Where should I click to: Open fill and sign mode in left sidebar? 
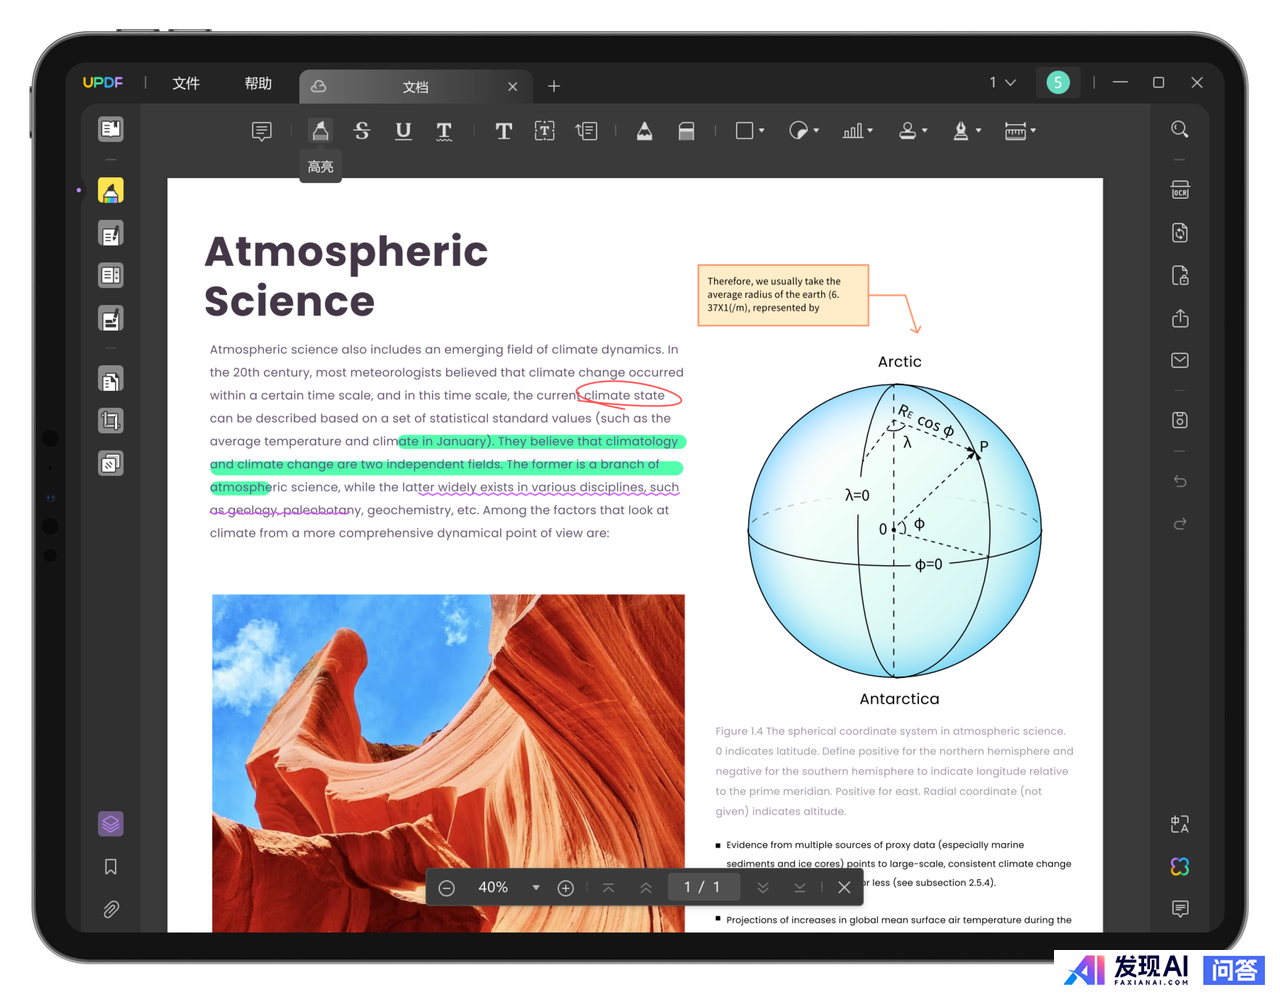tap(111, 319)
